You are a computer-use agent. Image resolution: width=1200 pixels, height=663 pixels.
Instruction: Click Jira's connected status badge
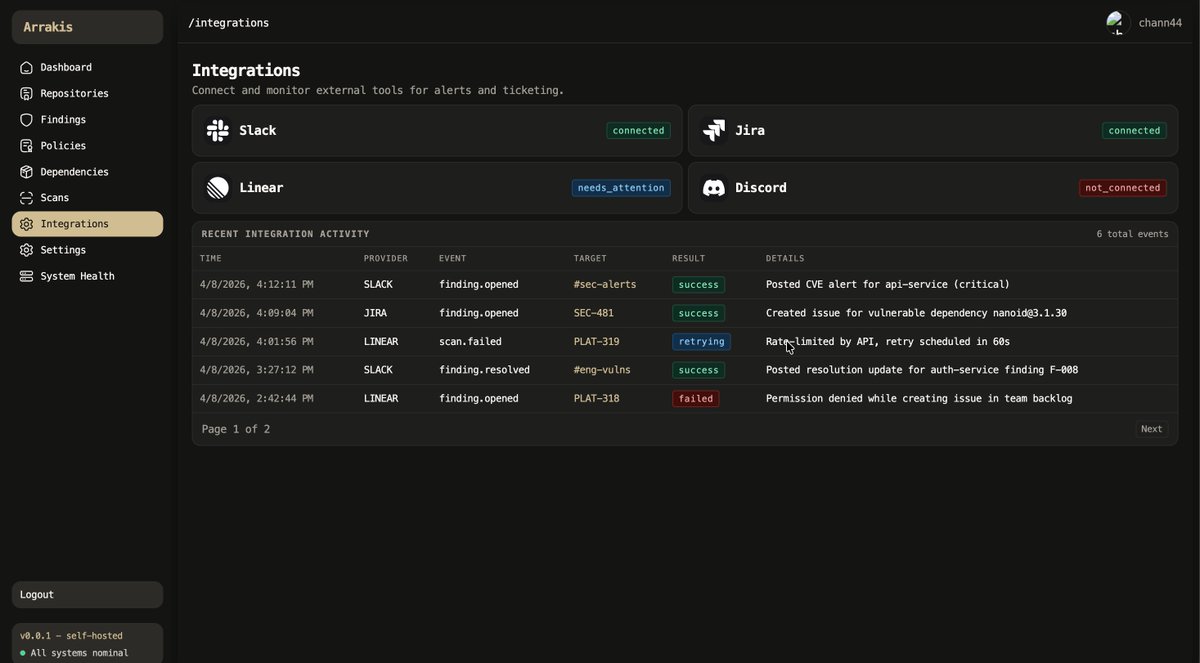click(x=1134, y=130)
